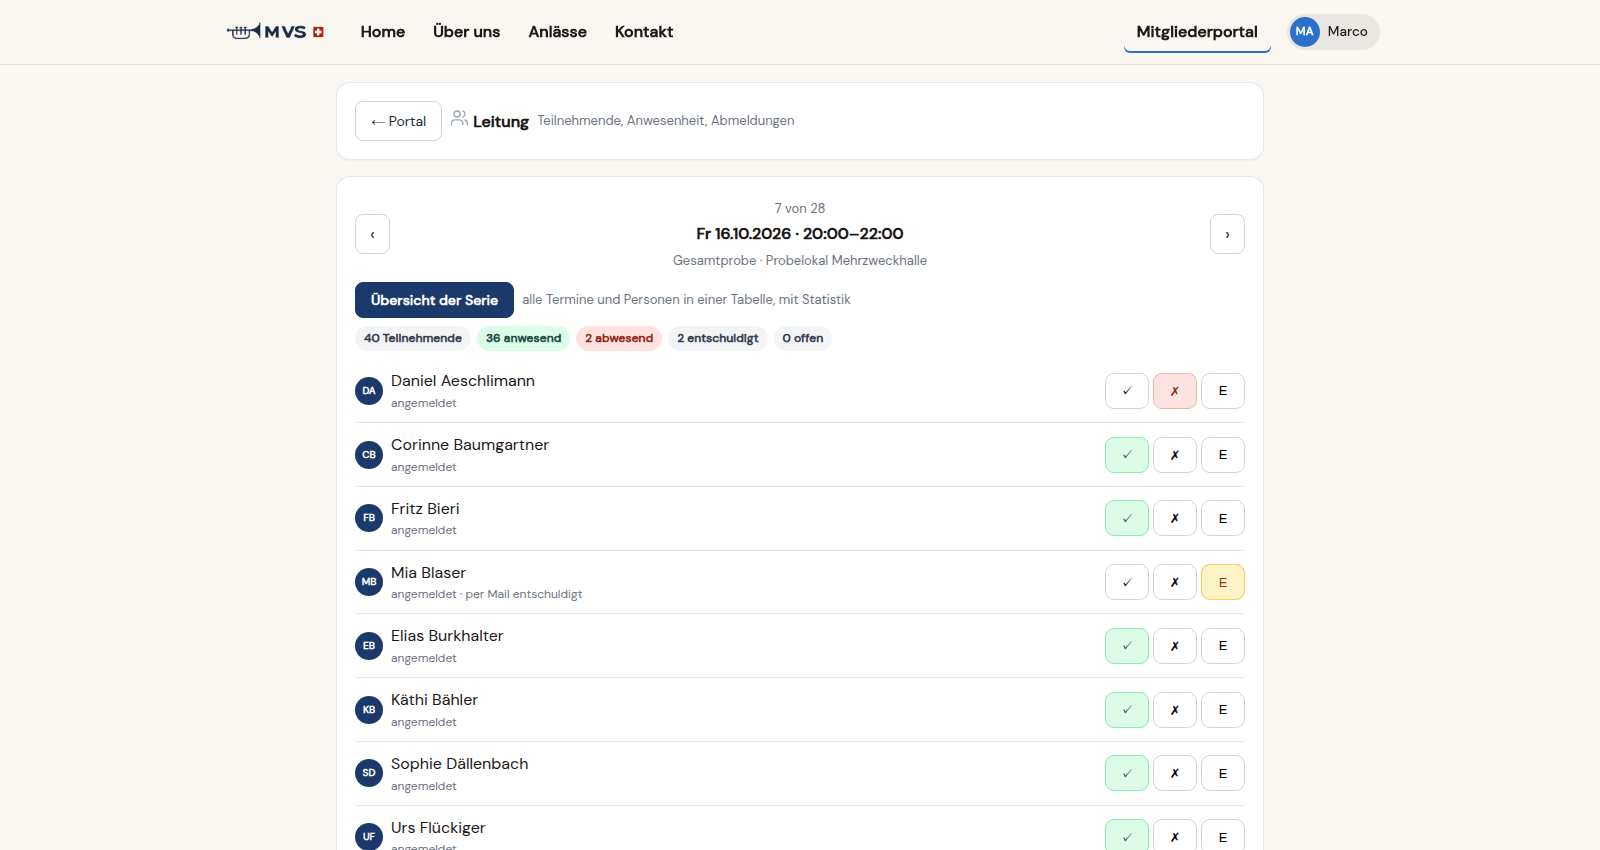Click the 0 offen badge
The width and height of the screenshot is (1600, 850).
pos(803,338)
